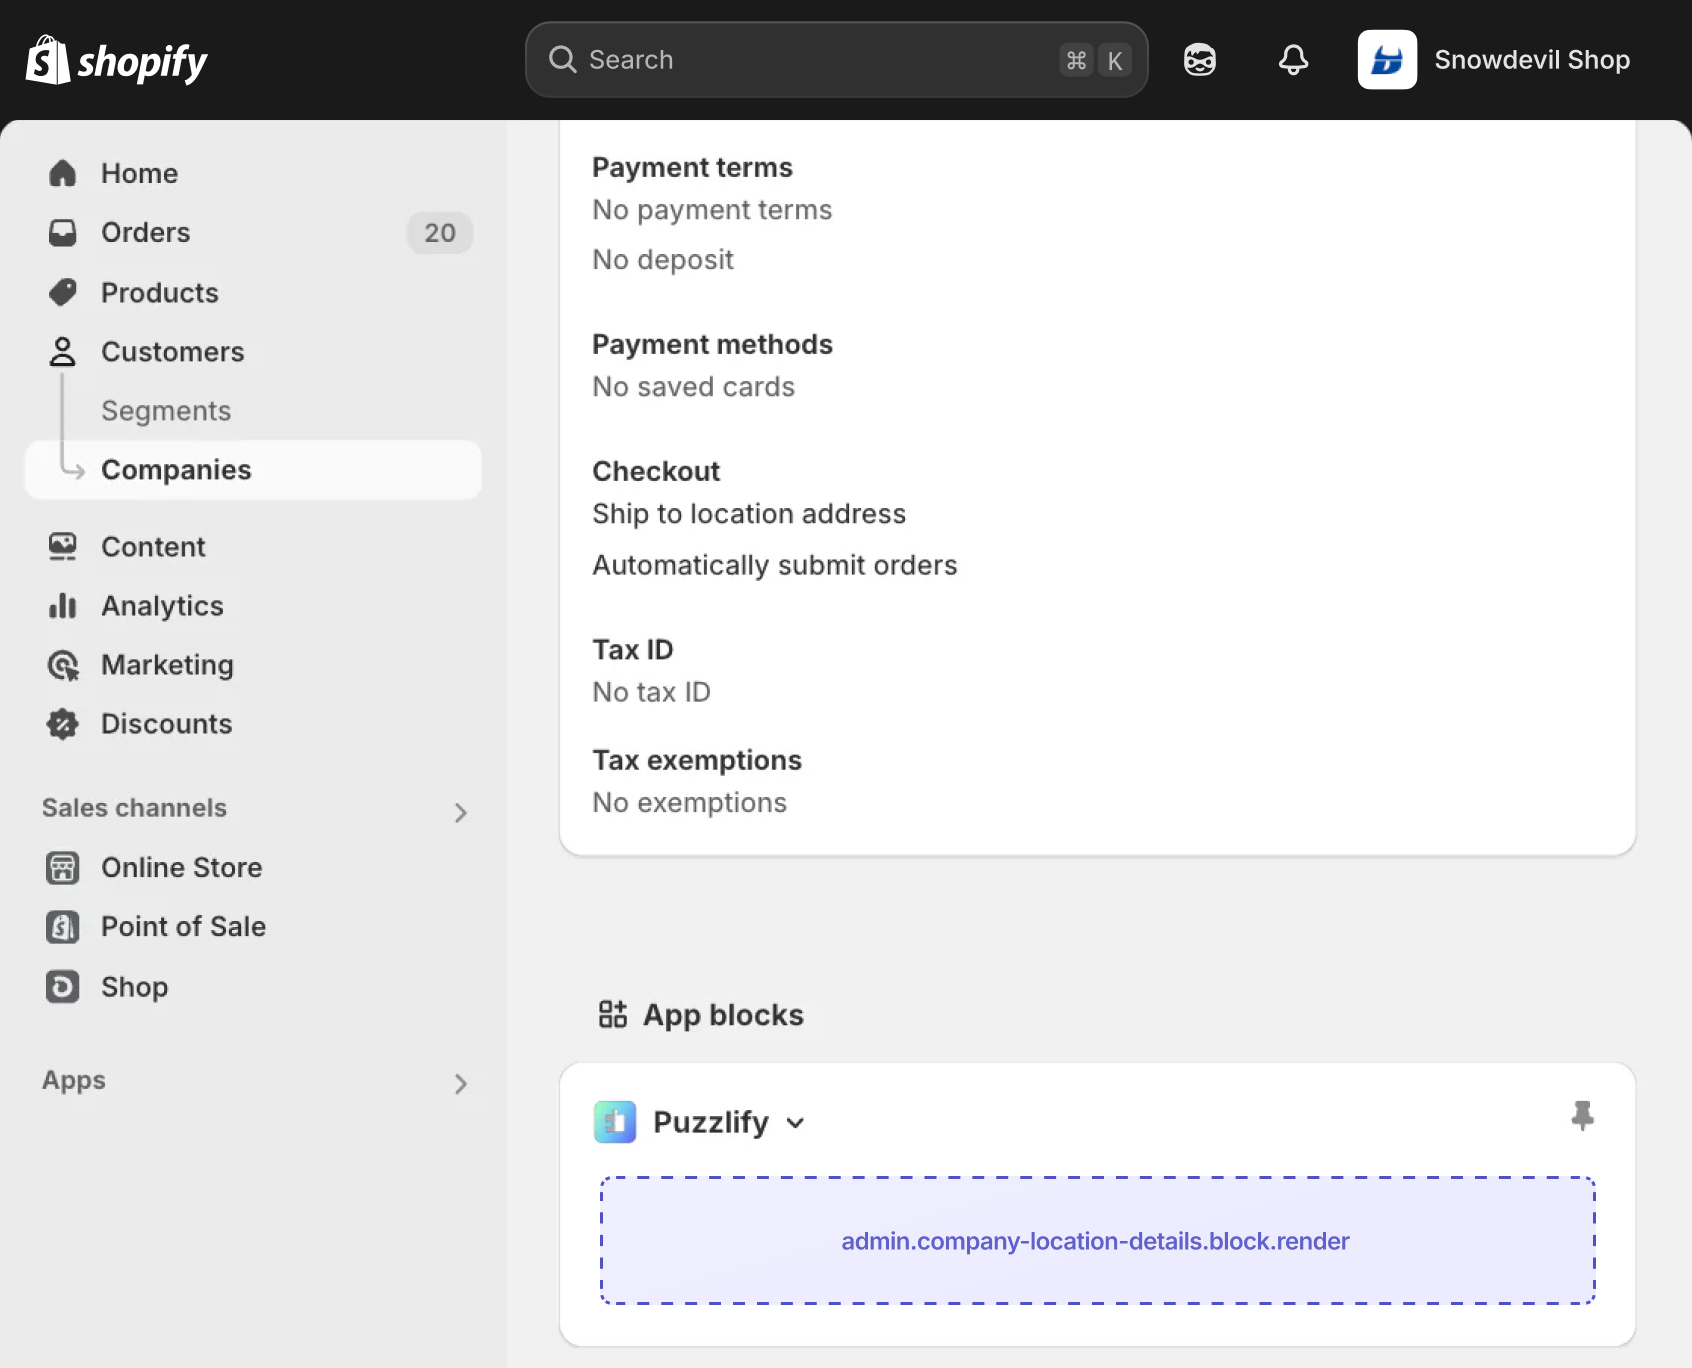Click the Orders inbox icon
The image size is (1692, 1368).
[63, 233]
